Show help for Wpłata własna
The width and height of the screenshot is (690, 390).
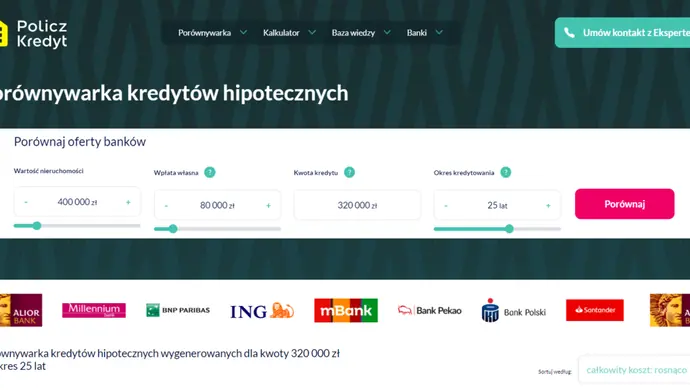210,172
